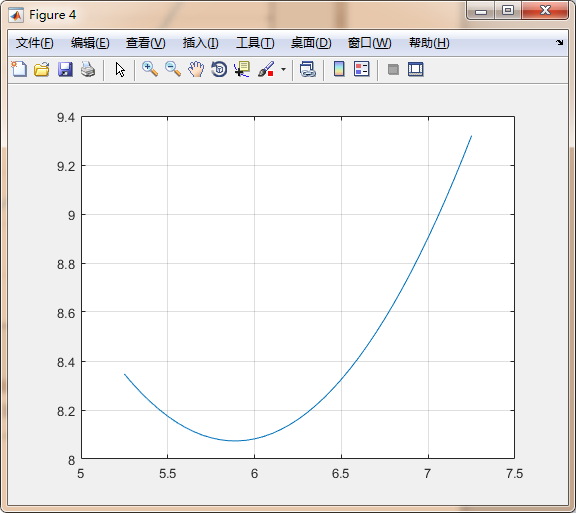Select the Edit Plot arrow tool
This screenshot has height=513, width=576.
pos(120,69)
